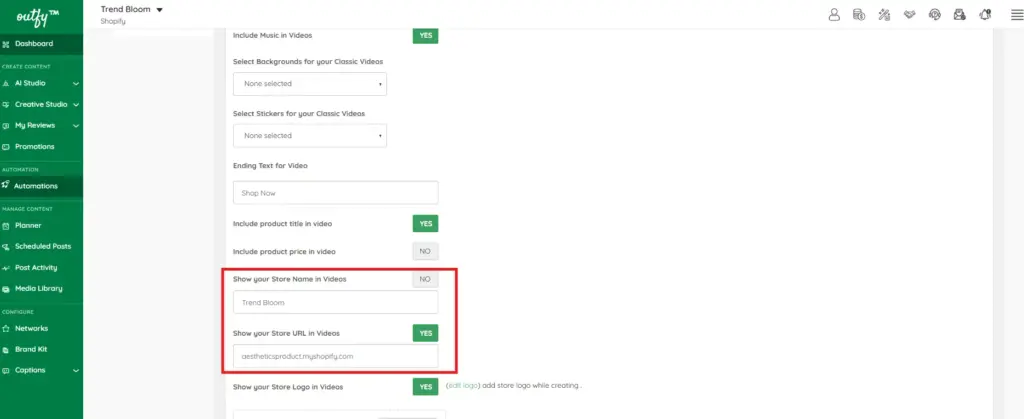1024x419 pixels.
Task: Expand the My Reviews submenu chevron
Action: tap(76, 125)
